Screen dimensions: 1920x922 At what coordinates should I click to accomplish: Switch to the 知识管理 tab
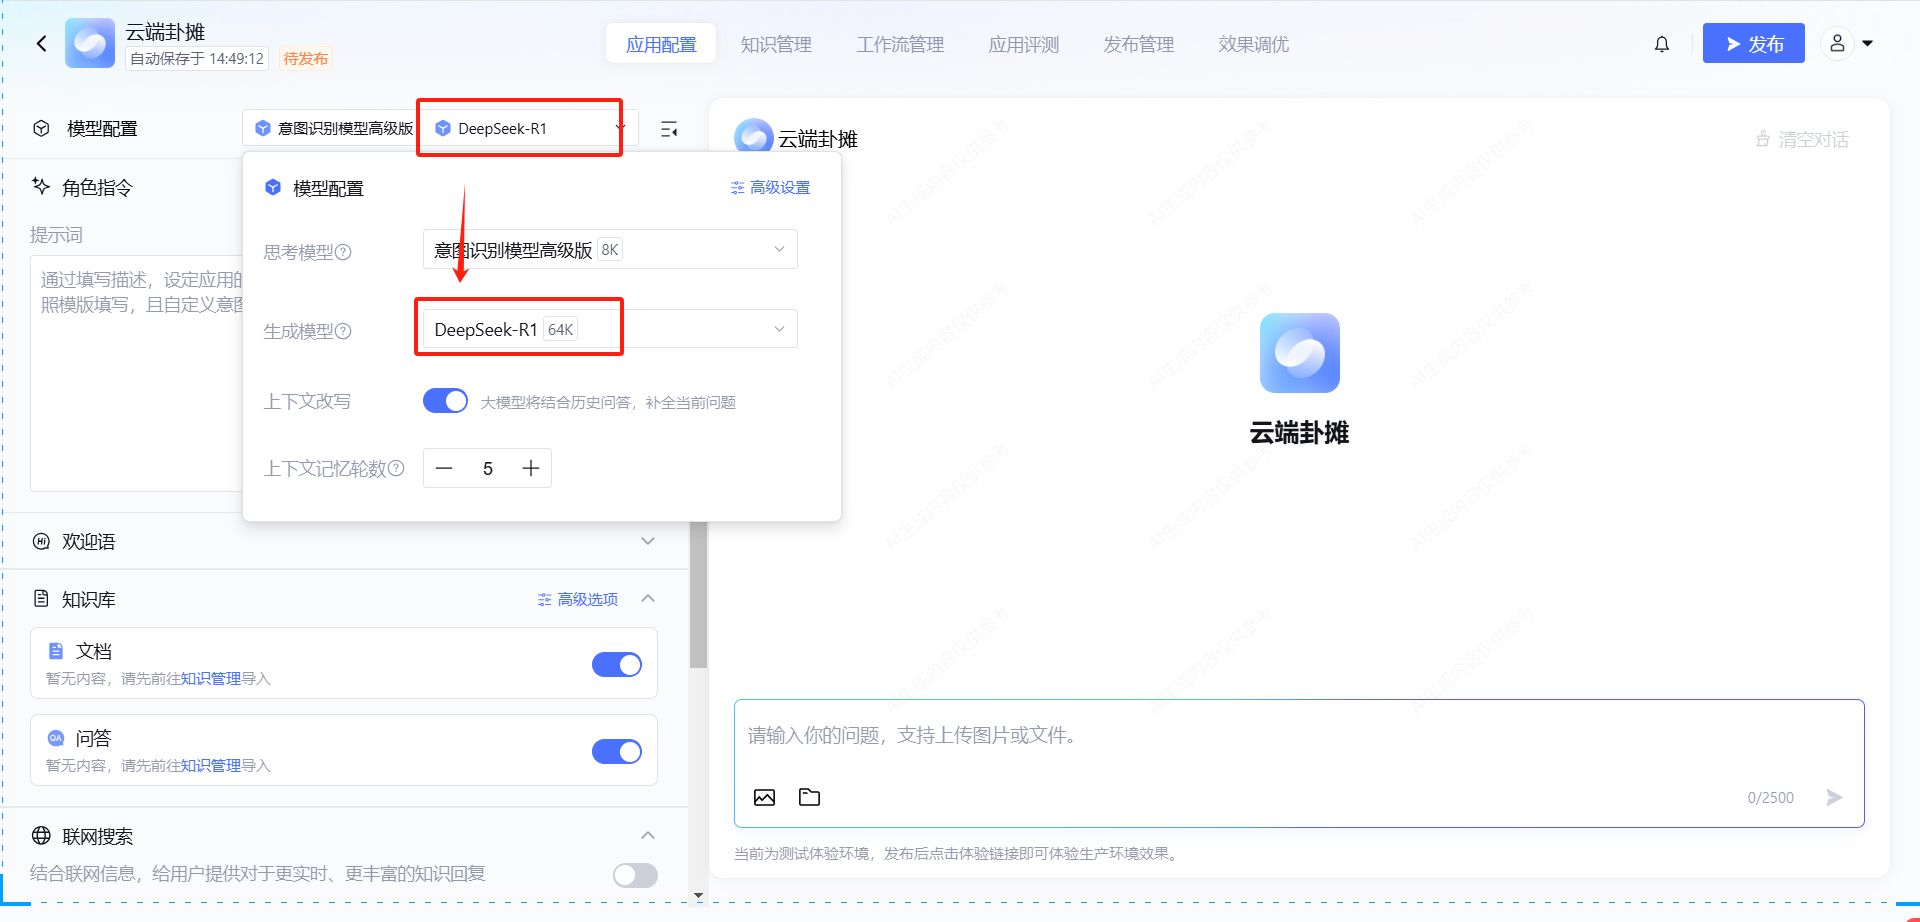pyautogui.click(x=776, y=44)
